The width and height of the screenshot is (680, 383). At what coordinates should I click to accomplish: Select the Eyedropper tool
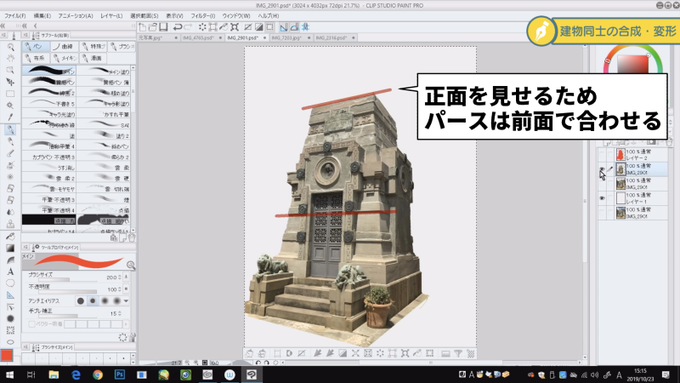(10, 117)
